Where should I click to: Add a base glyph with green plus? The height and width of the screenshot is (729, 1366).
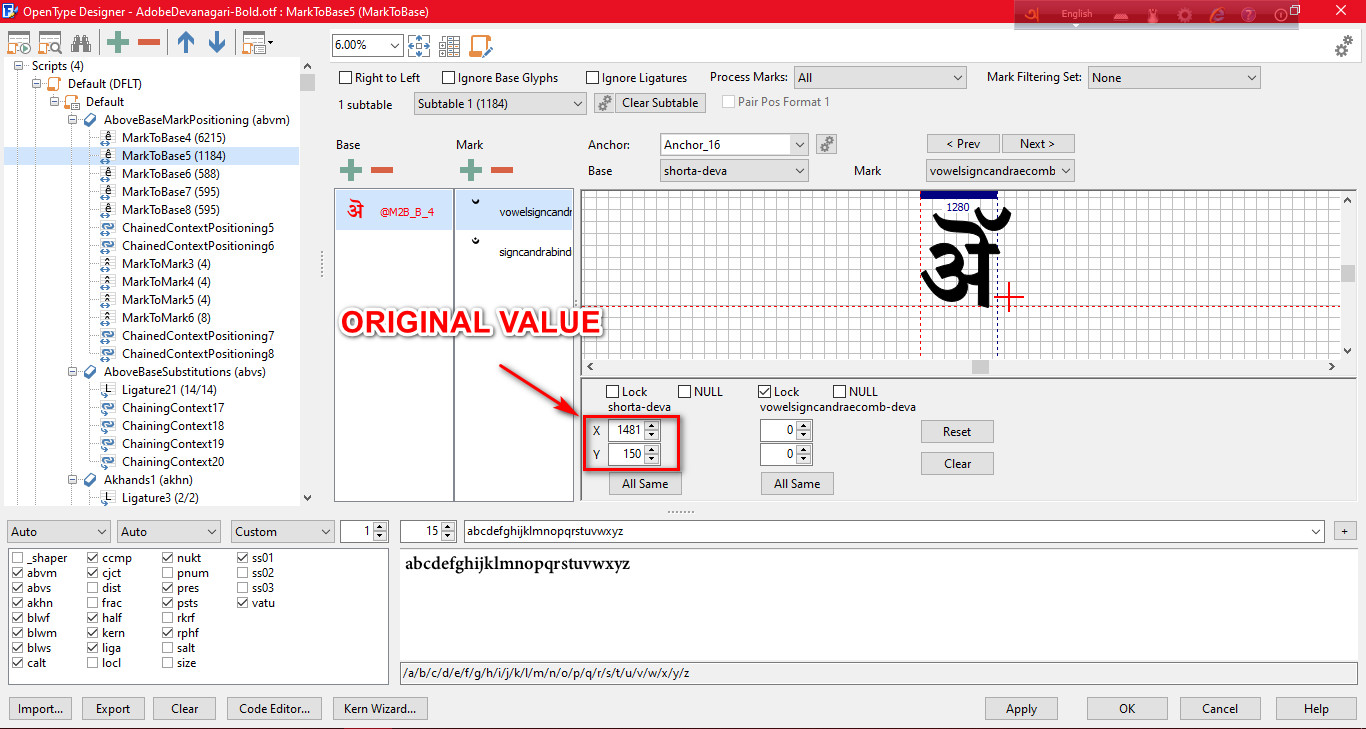click(350, 171)
